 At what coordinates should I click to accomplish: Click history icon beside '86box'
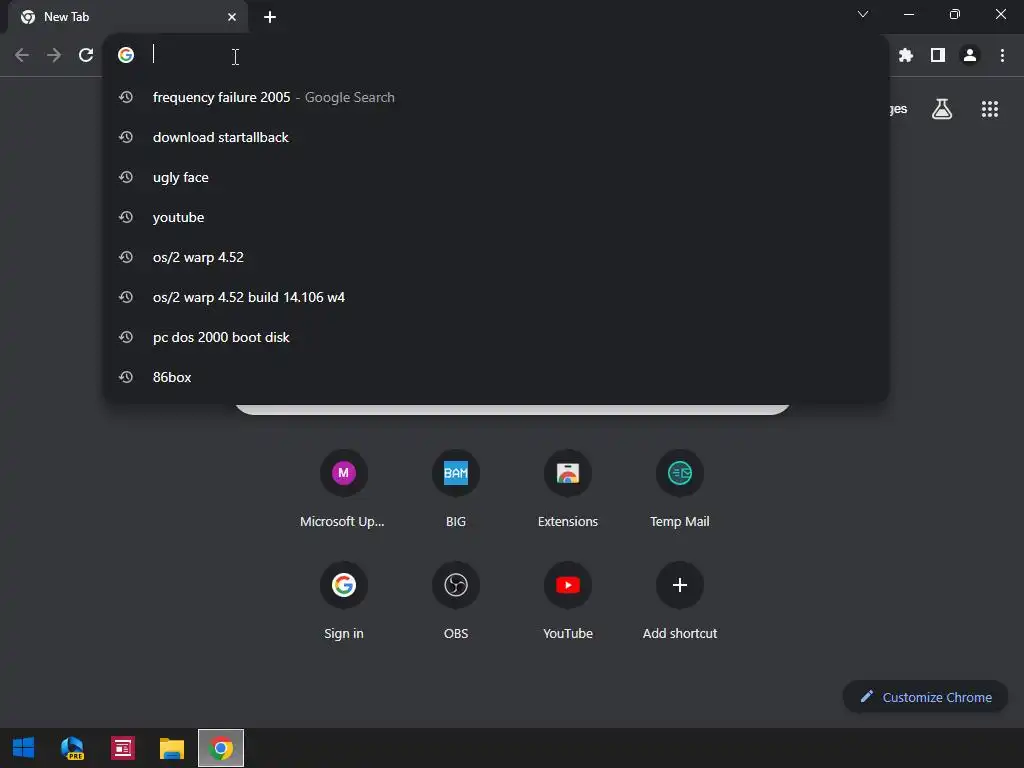[x=126, y=377]
